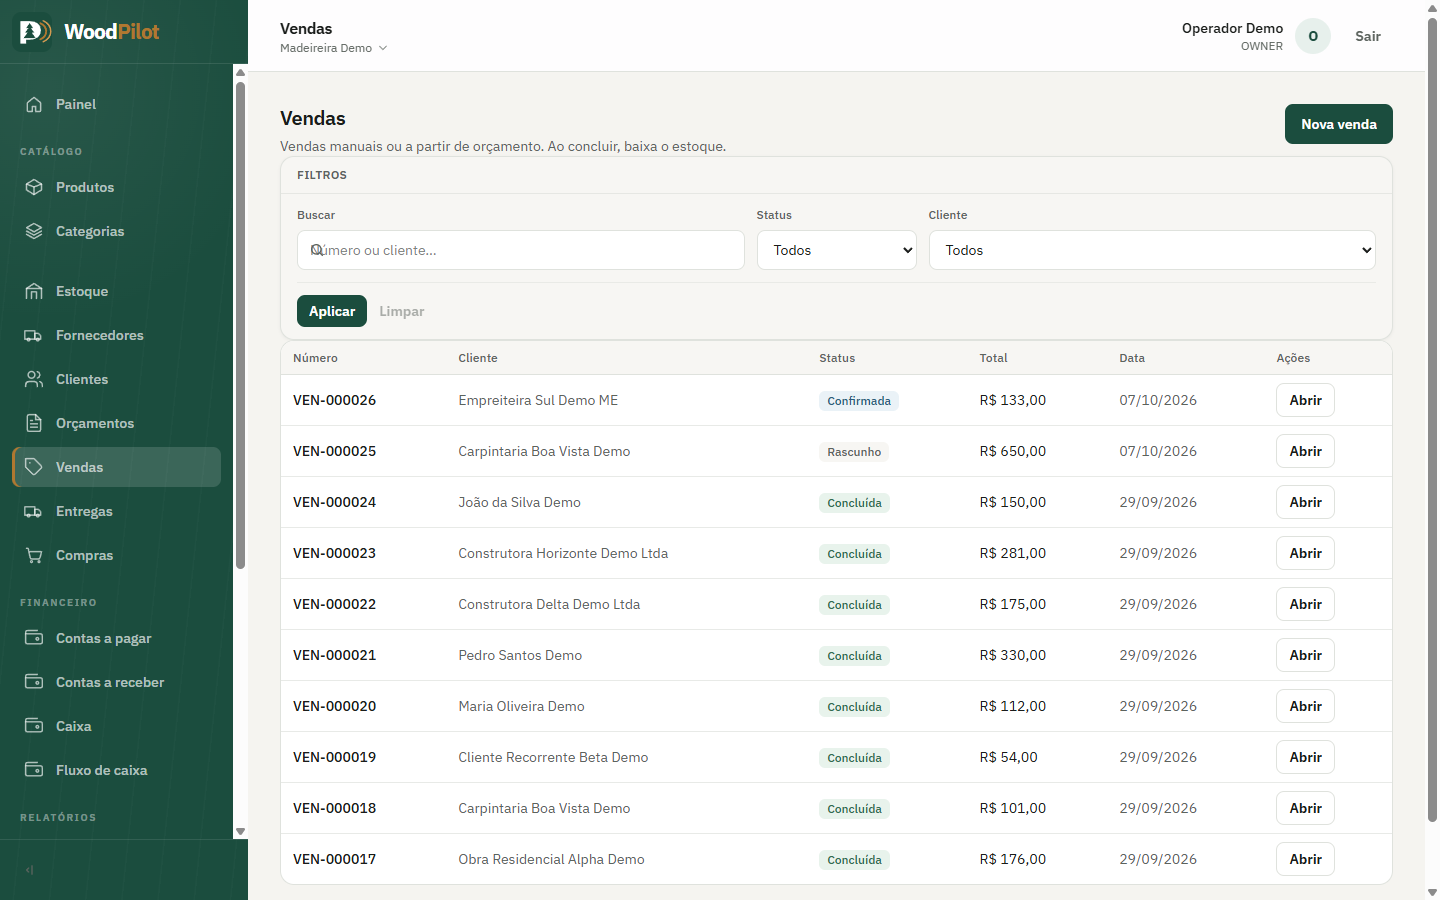This screenshot has width=1440, height=900.
Task: Open the Cliente filter dropdown
Action: click(x=1152, y=250)
